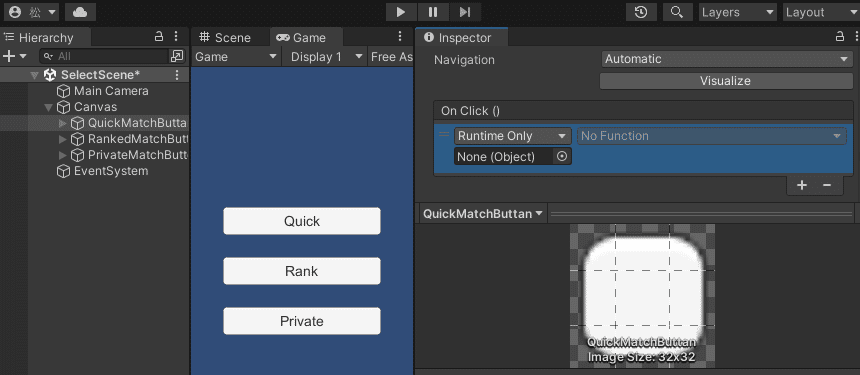Click the On Click () header
This screenshot has width=860, height=375.
[643, 111]
